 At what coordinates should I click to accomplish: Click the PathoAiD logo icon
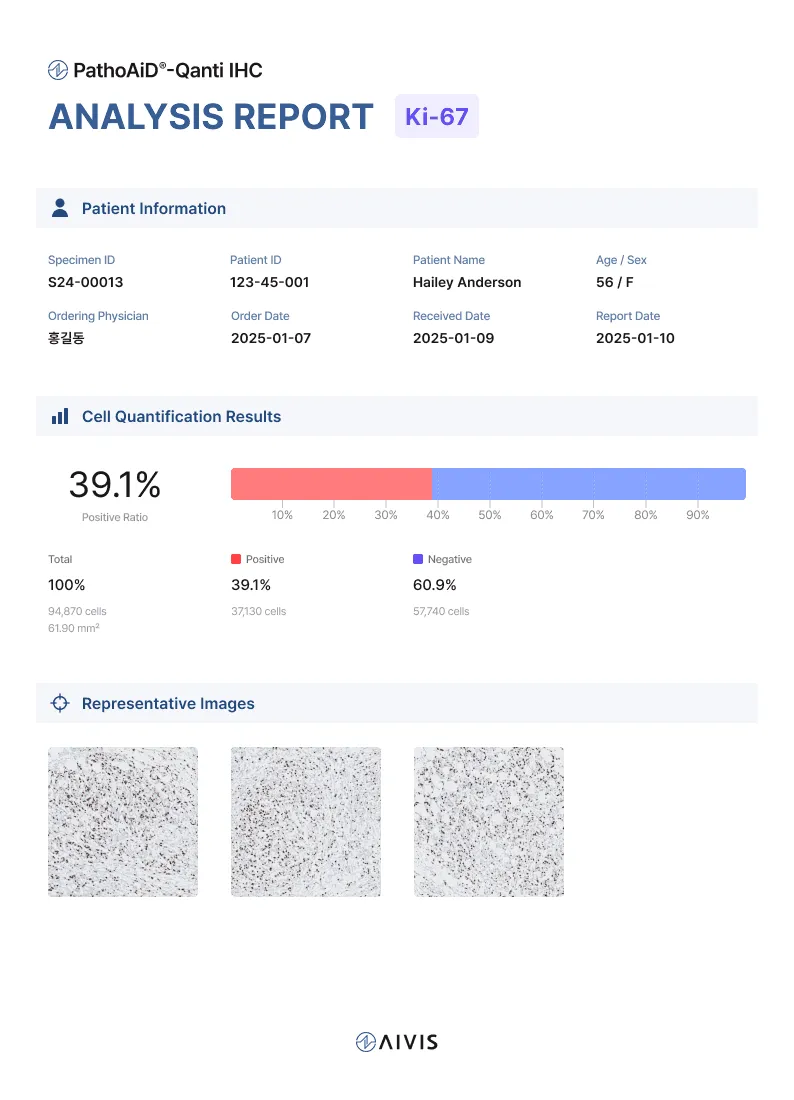tap(58, 70)
